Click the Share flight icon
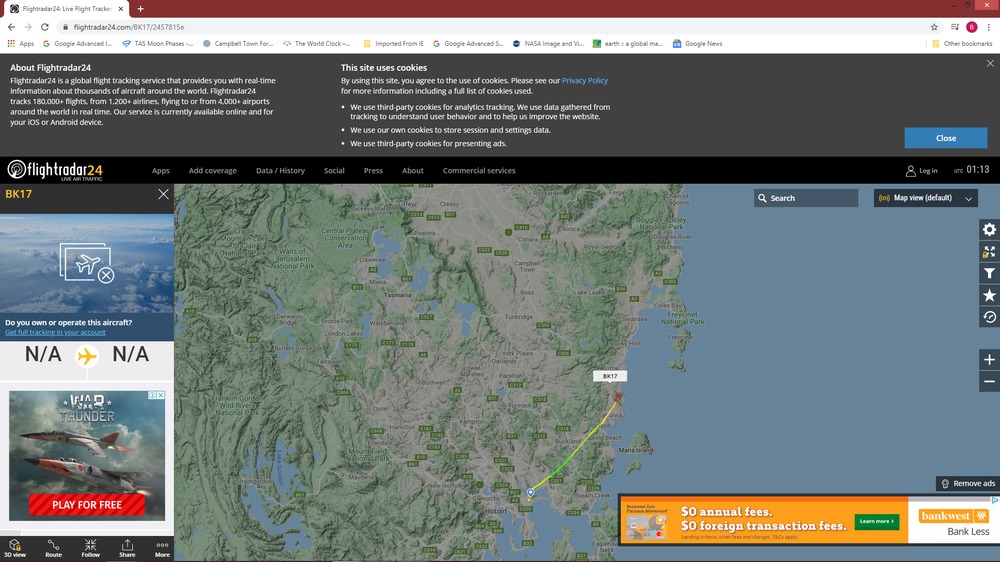This screenshot has width=1000, height=562. 127,547
